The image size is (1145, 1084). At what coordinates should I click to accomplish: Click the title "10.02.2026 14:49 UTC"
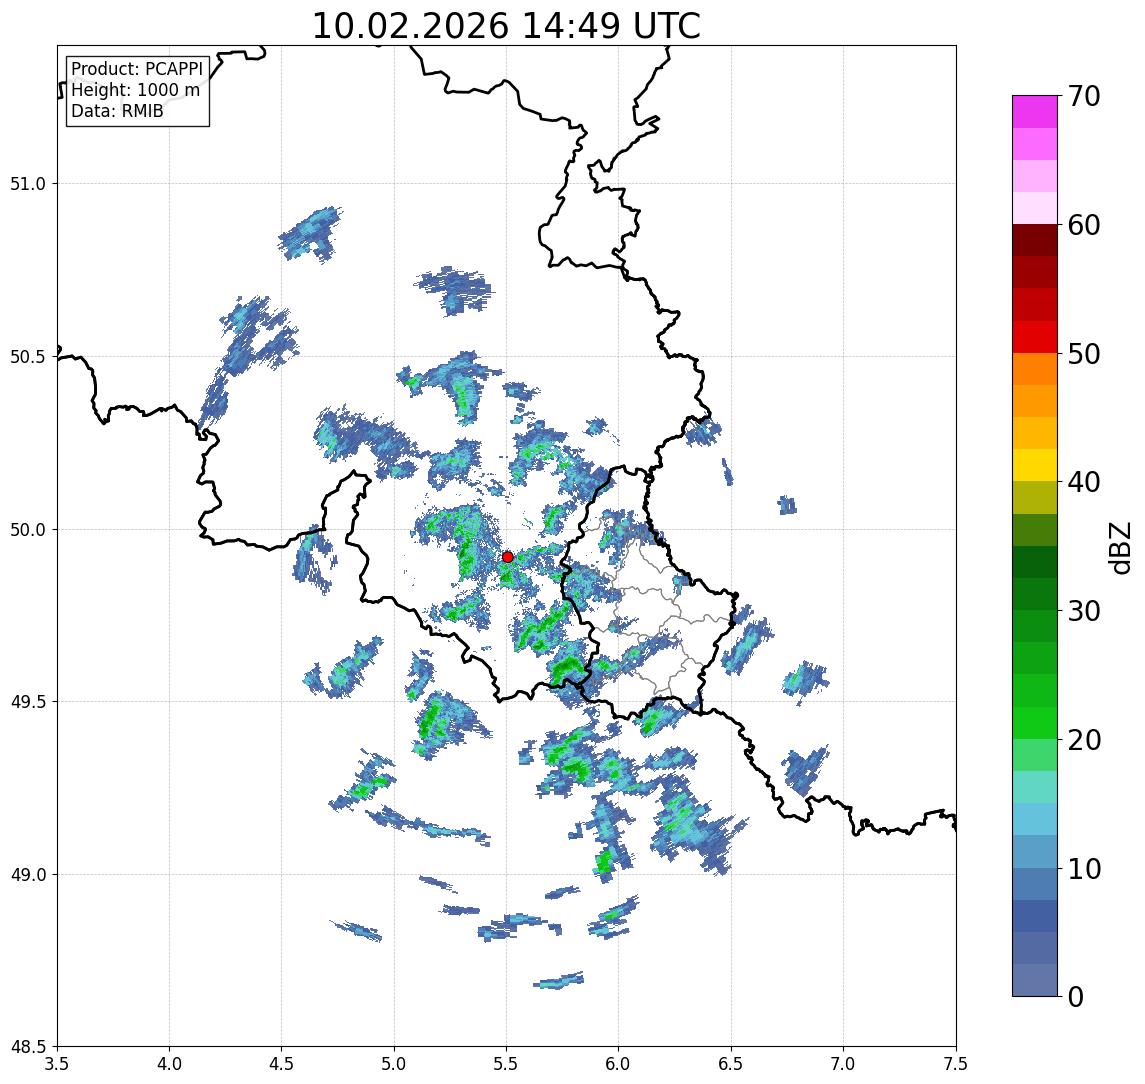[x=506, y=26]
